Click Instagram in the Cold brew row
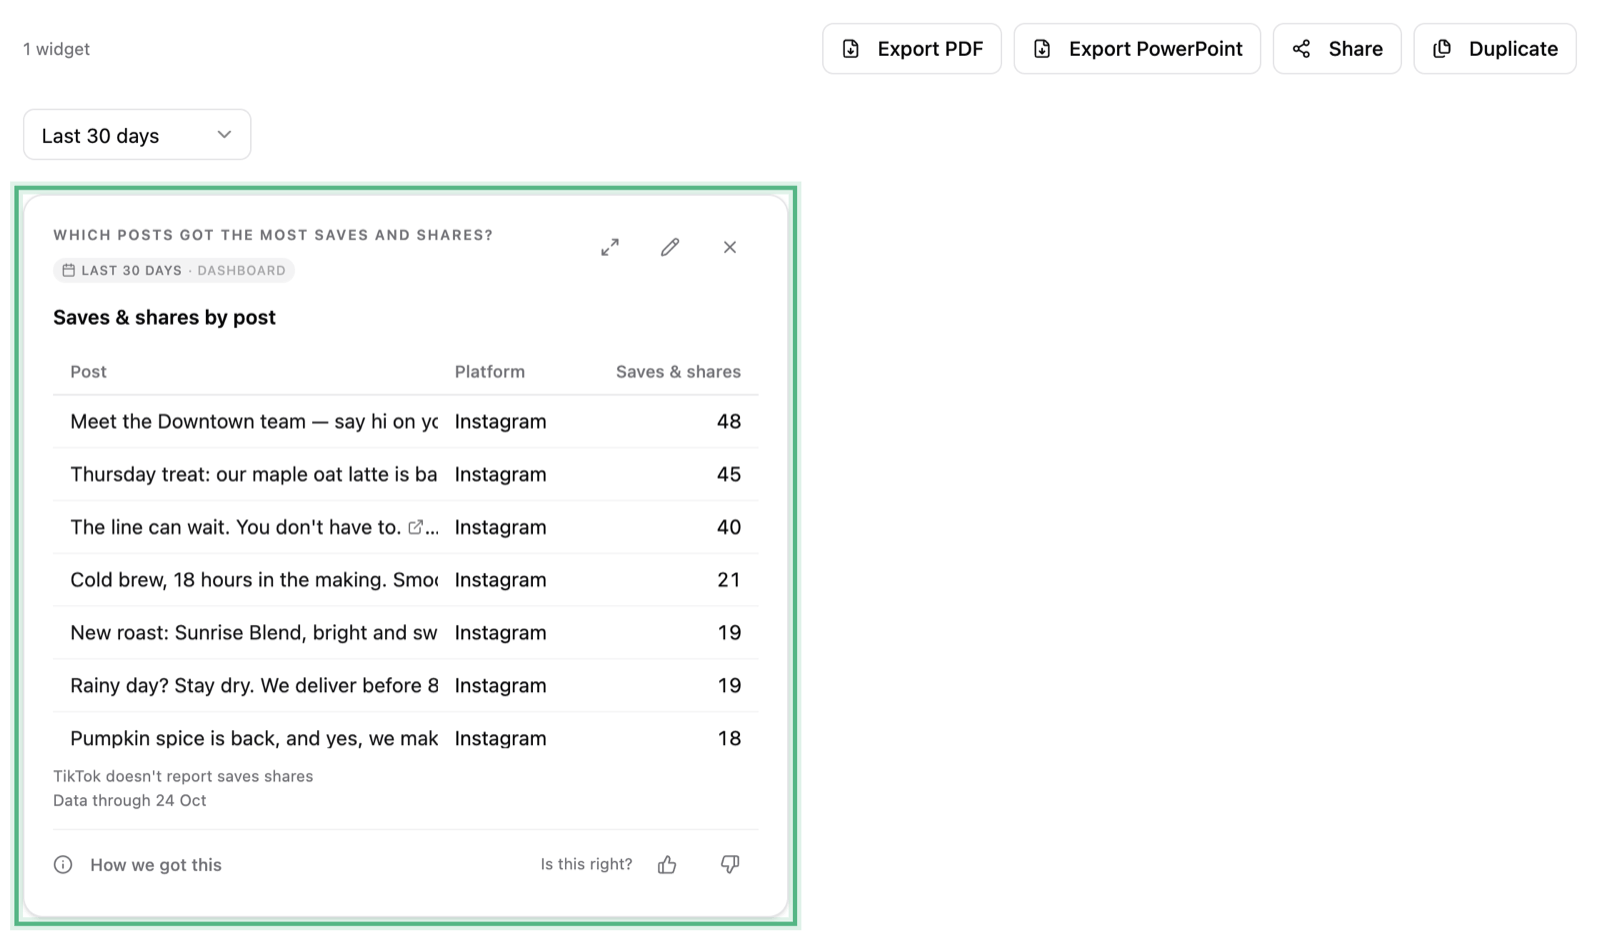Viewport: 1600px width, 941px height. coord(500,580)
